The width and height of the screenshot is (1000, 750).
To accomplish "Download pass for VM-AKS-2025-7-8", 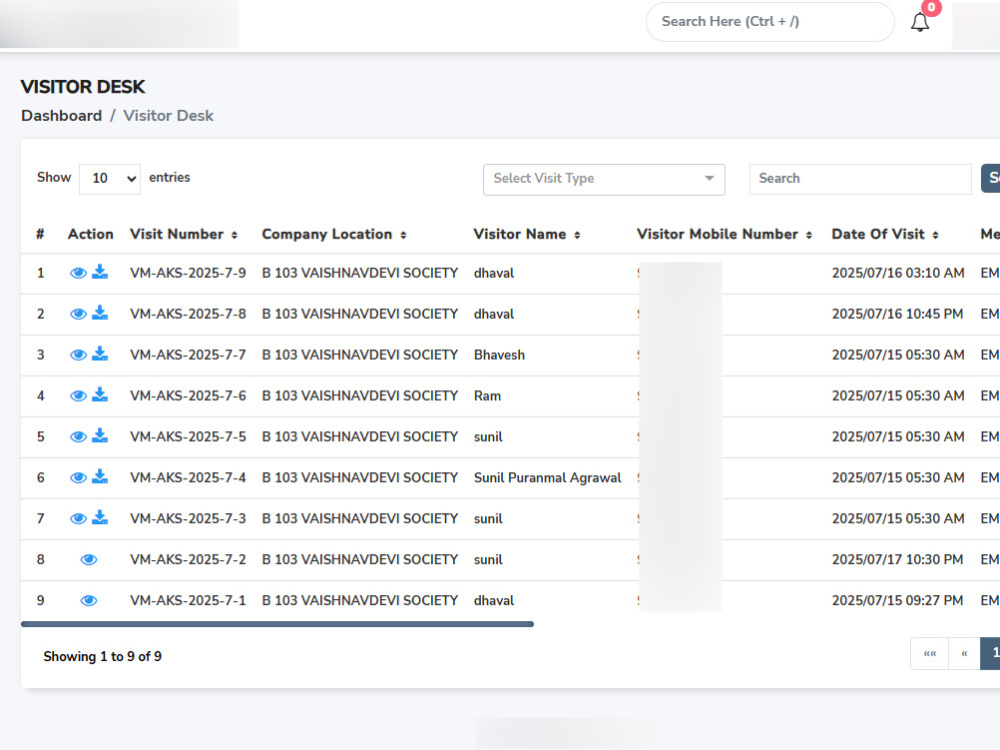I will pos(100,312).
